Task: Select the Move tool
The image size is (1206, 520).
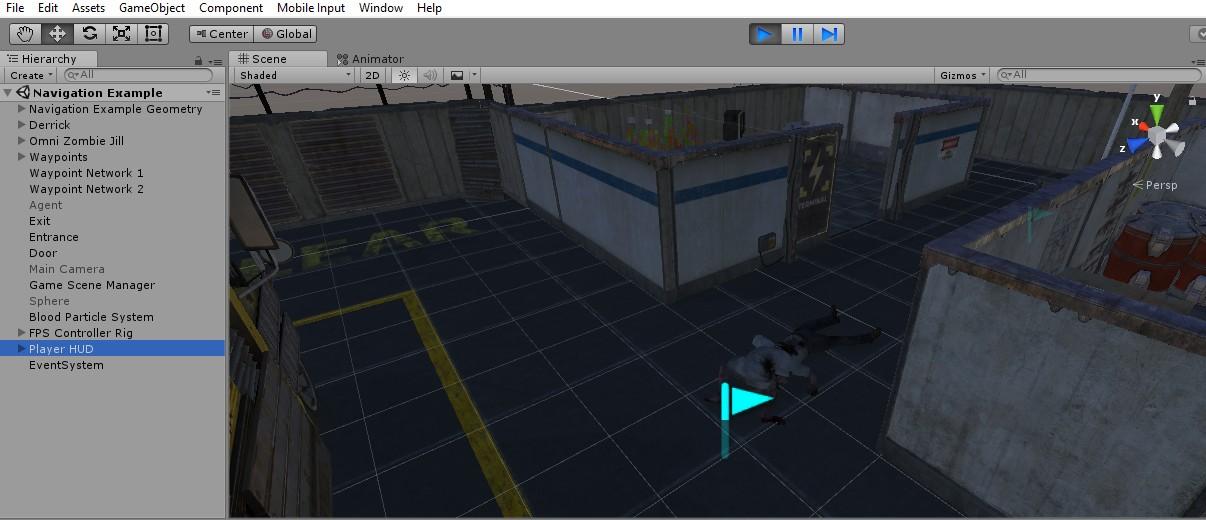Action: tap(57, 34)
